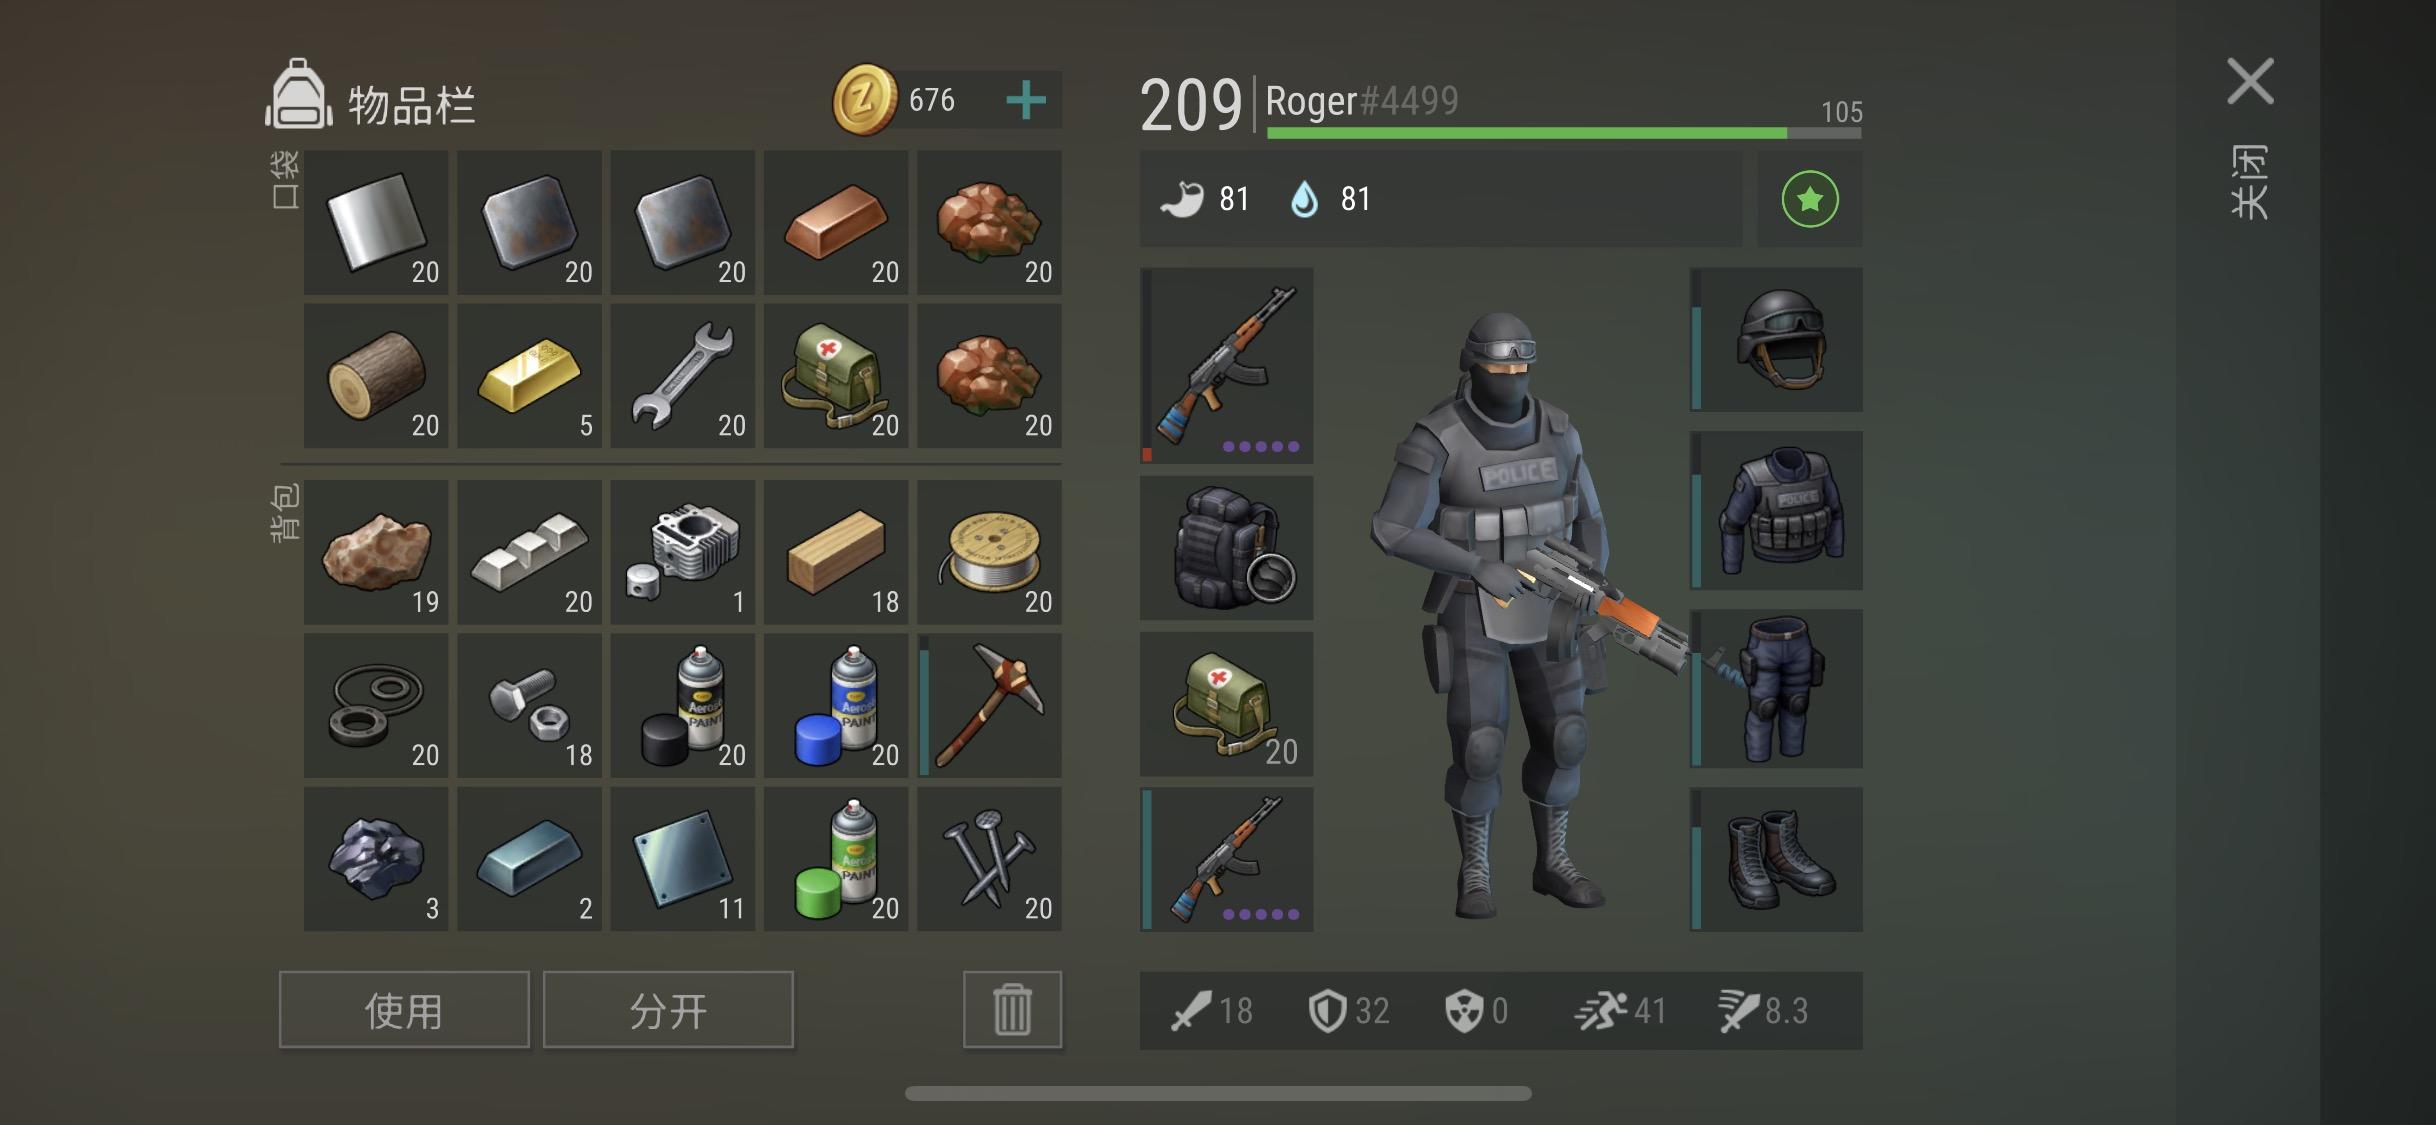Add coins with the plus button
Viewport: 2436px width, 1125px height.
[x=1026, y=100]
